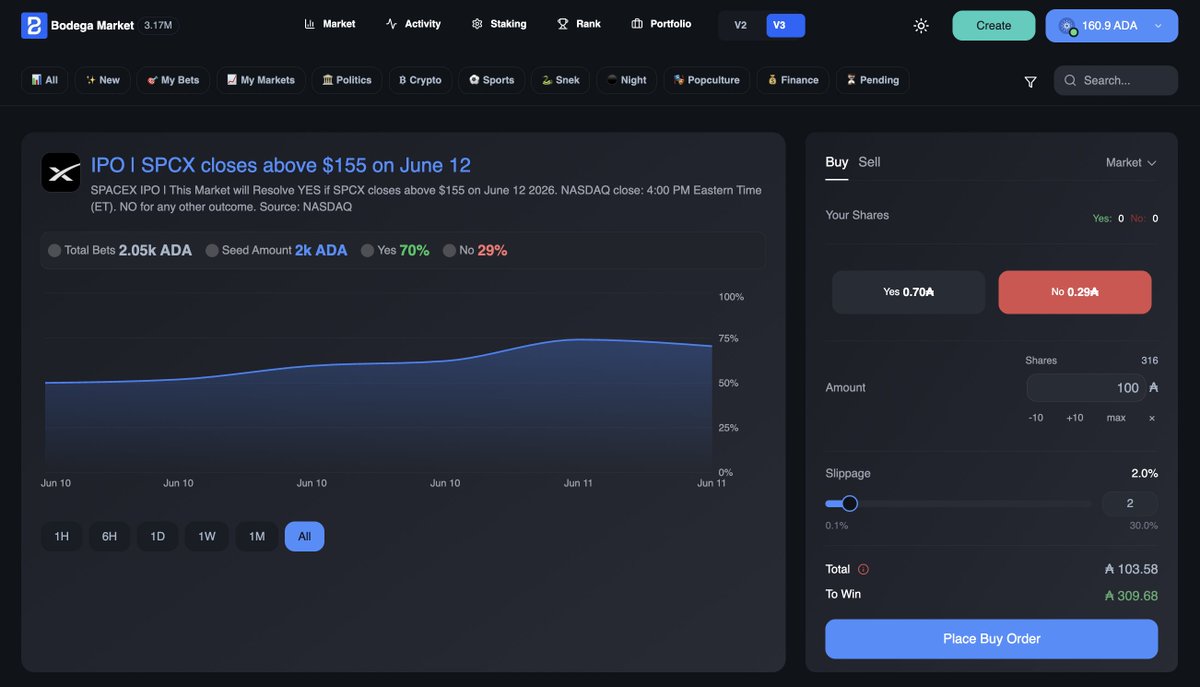Click the Market chart icon in nav
Screen dimensions: 1200x687
click(x=310, y=24)
